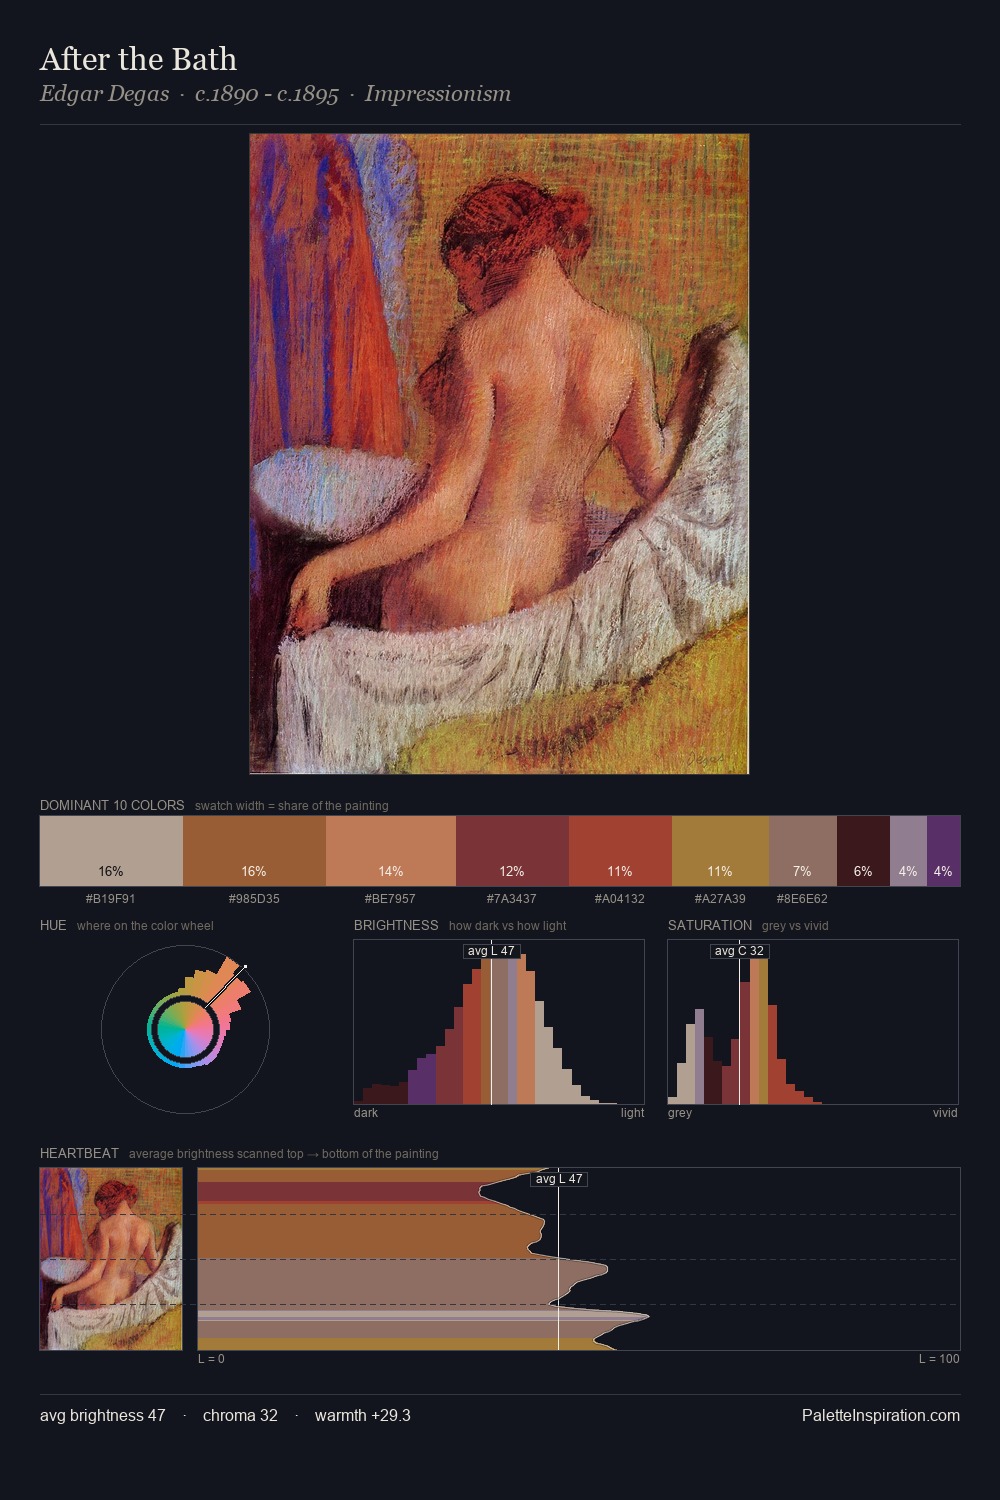The height and width of the screenshot is (1500, 1000).
Task: Open the main After the Bath painting image
Action: (499, 454)
